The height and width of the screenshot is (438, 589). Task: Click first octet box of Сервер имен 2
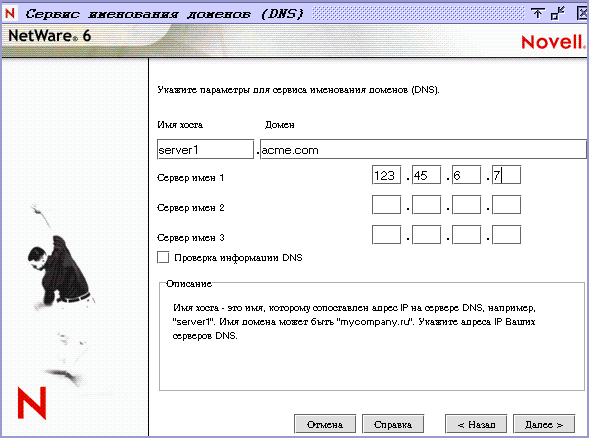(386, 205)
